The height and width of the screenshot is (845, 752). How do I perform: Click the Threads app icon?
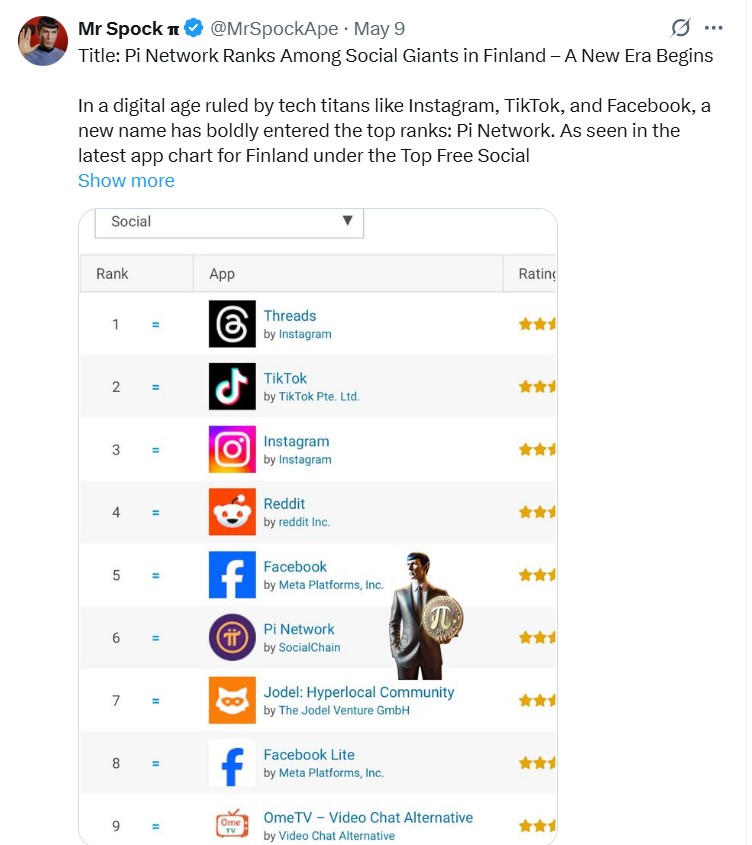[232, 324]
